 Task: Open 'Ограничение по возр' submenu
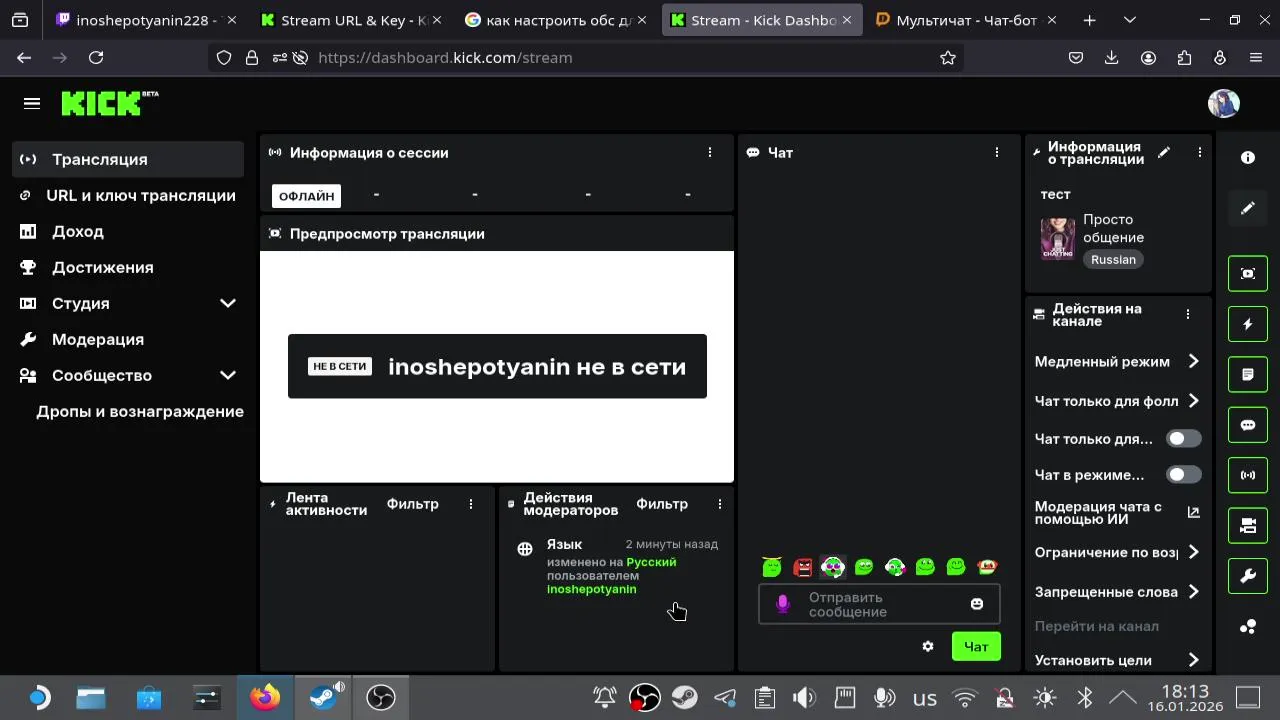tap(1117, 552)
